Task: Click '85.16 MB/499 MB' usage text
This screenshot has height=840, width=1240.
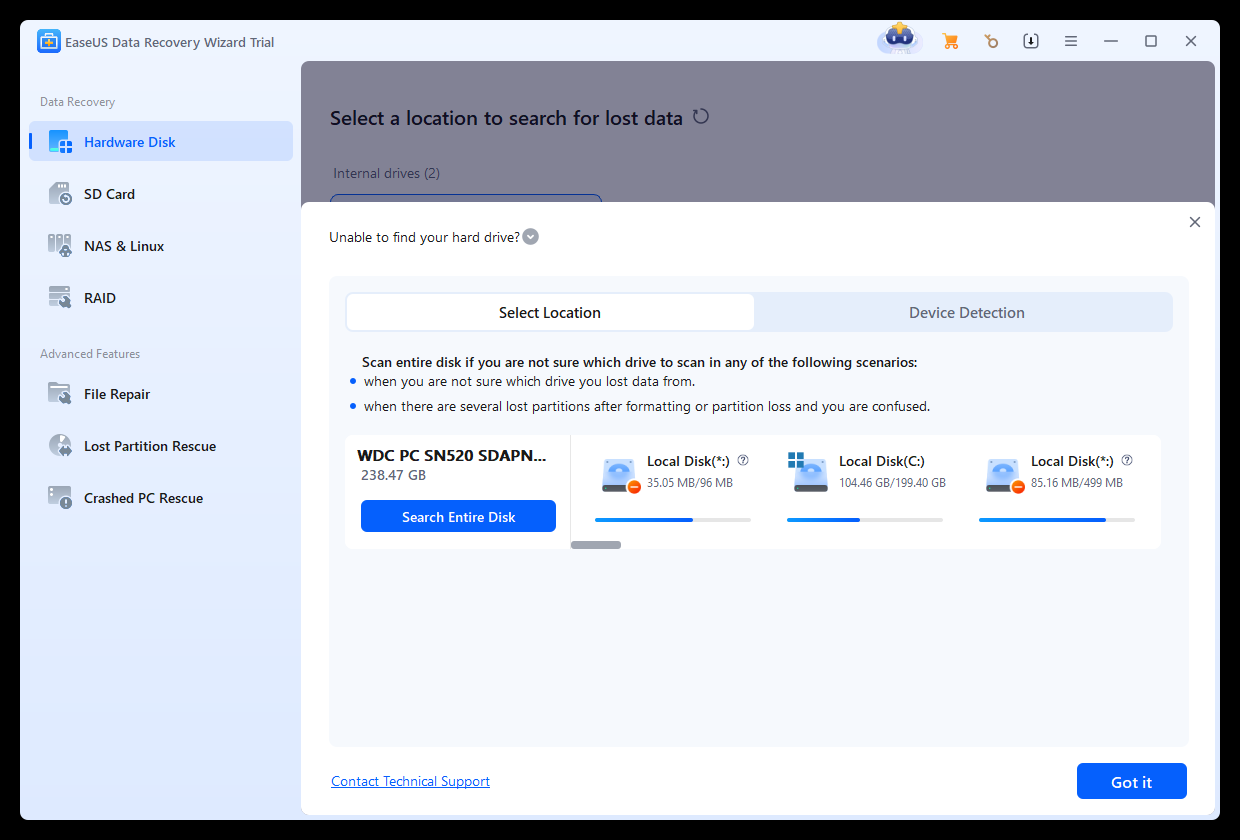Action: (x=1077, y=483)
